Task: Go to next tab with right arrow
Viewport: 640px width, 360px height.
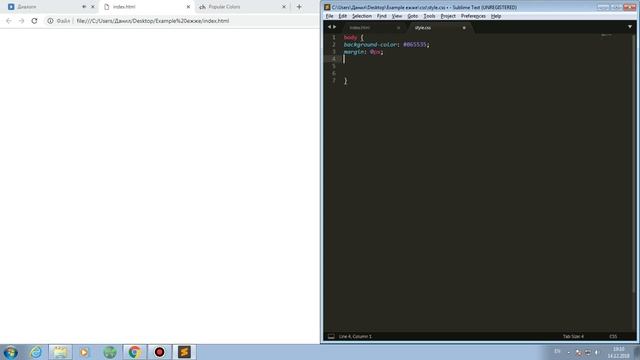Action: [335, 27]
